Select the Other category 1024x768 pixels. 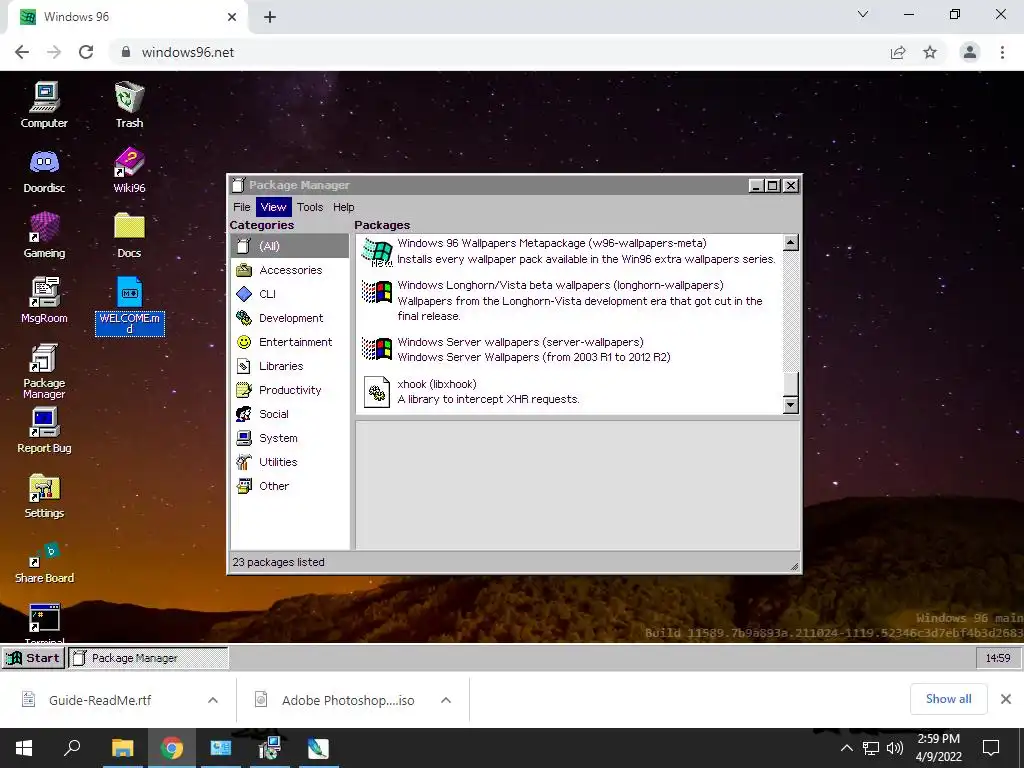point(290,486)
